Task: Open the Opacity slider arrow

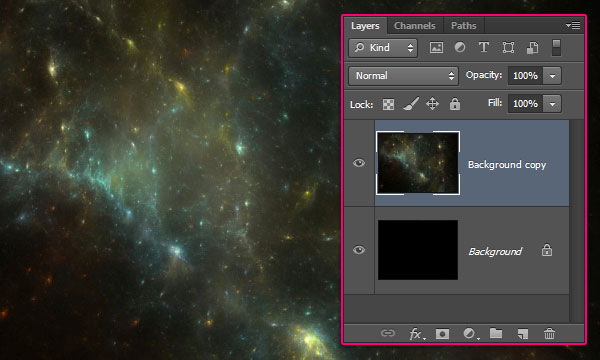Action: click(552, 76)
